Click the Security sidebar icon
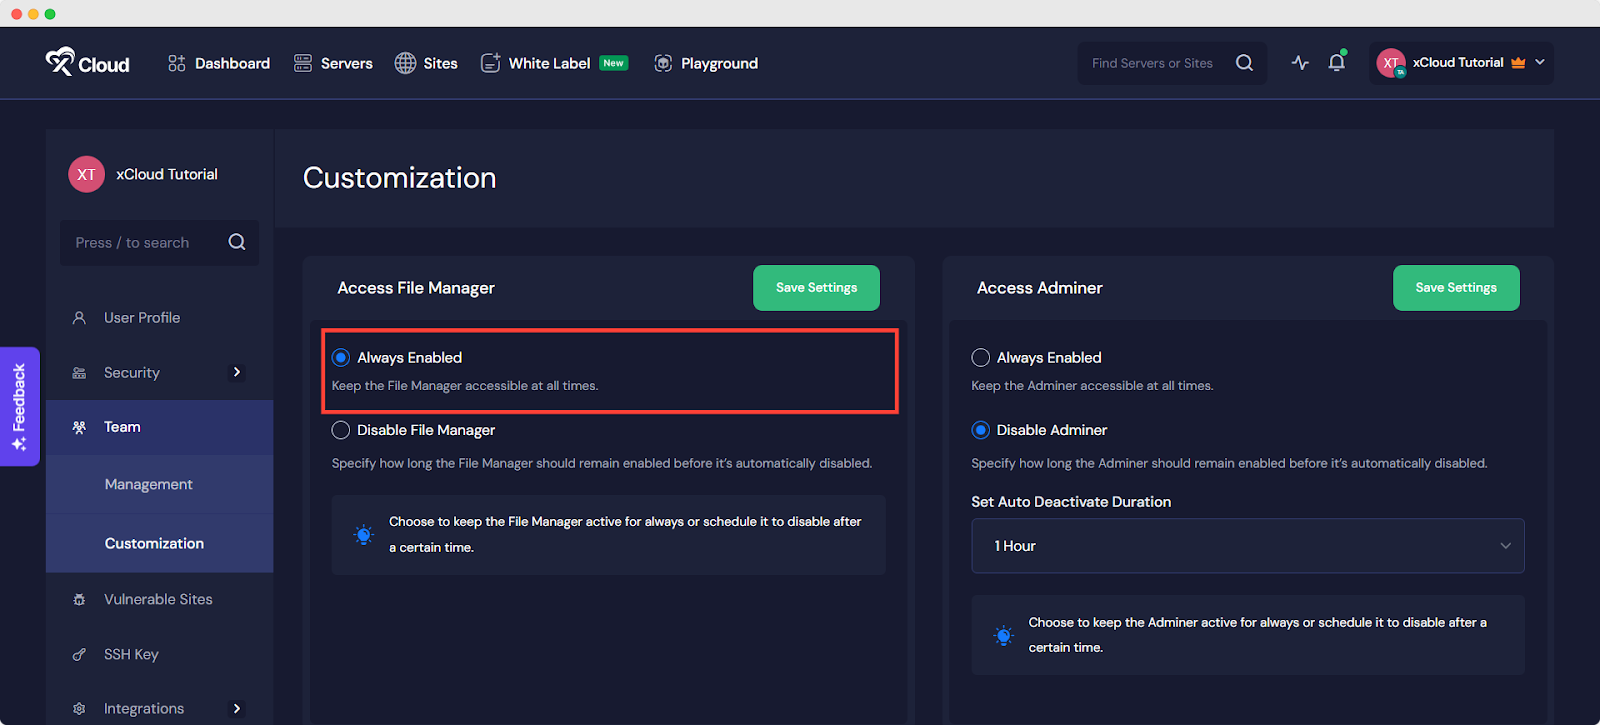 coord(79,373)
